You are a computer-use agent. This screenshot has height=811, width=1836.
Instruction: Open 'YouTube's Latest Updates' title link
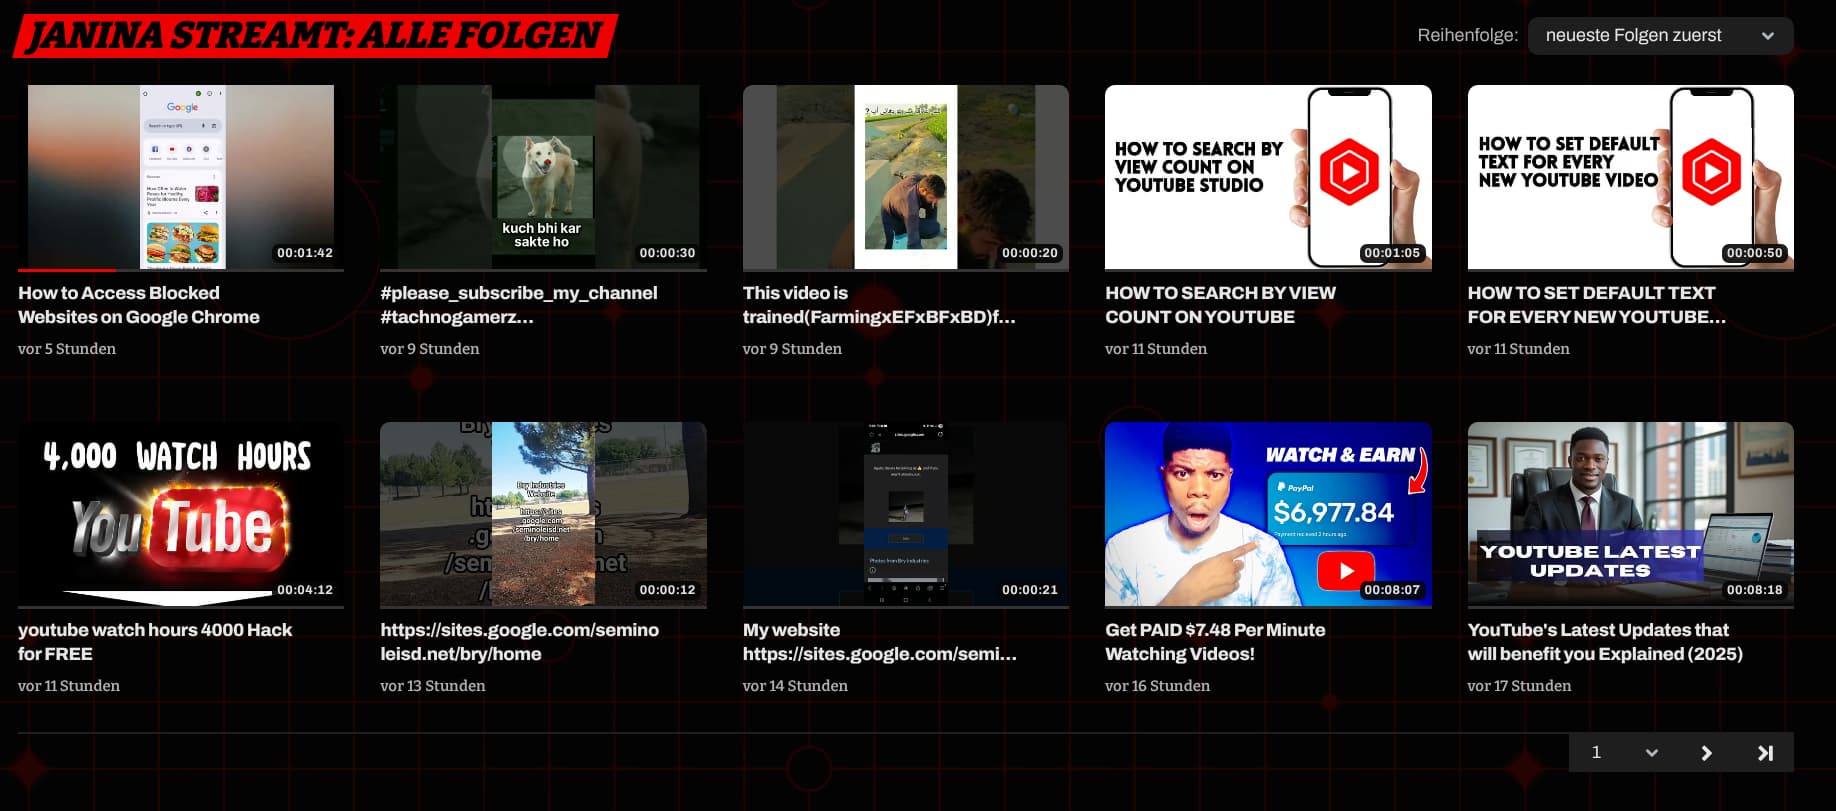pyautogui.click(x=1605, y=642)
